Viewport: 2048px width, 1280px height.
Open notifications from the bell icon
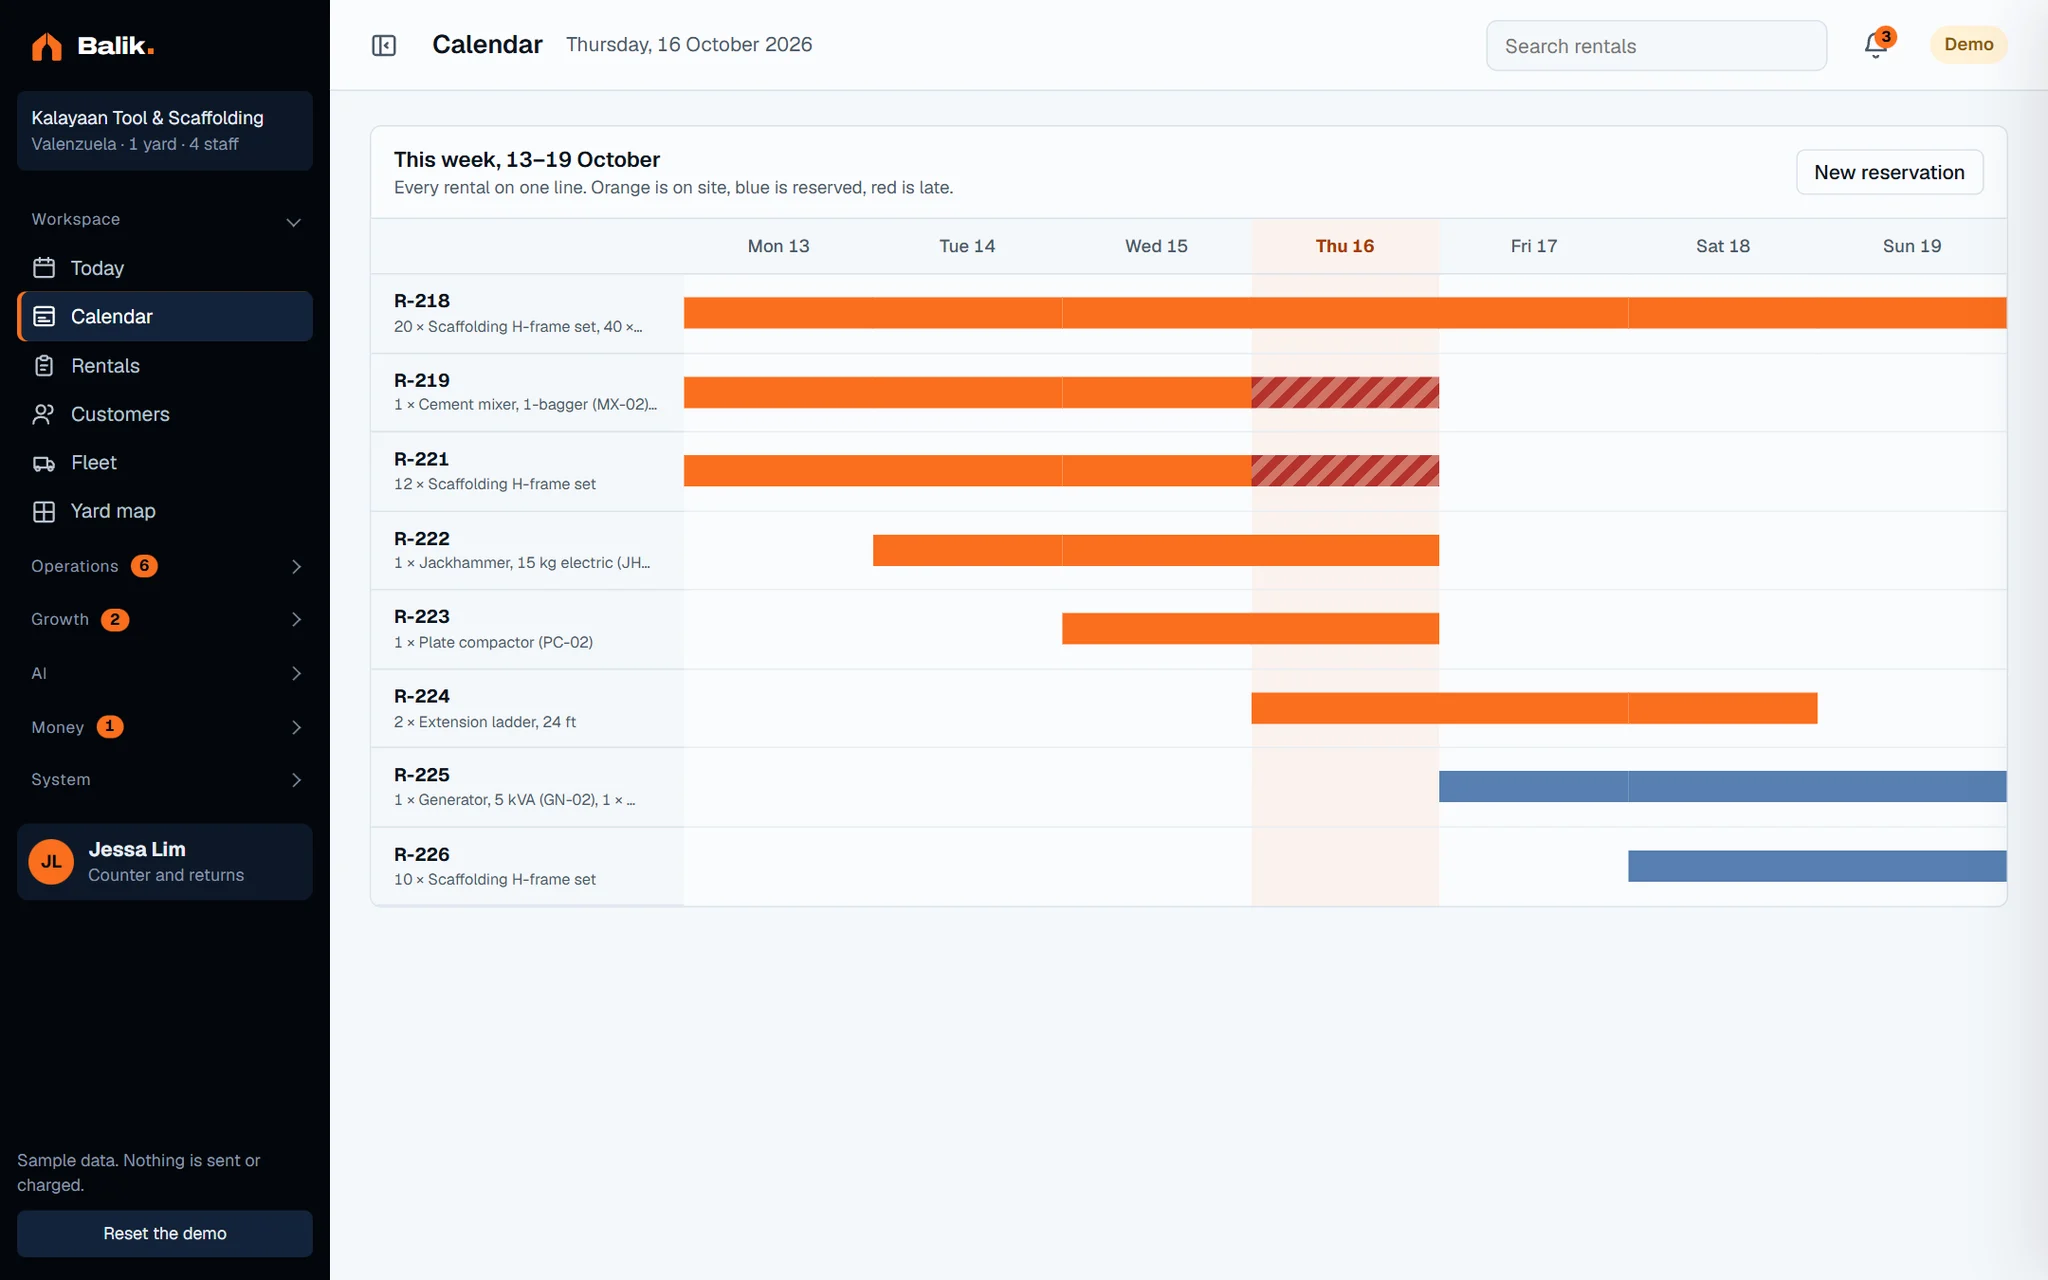pyautogui.click(x=1875, y=45)
